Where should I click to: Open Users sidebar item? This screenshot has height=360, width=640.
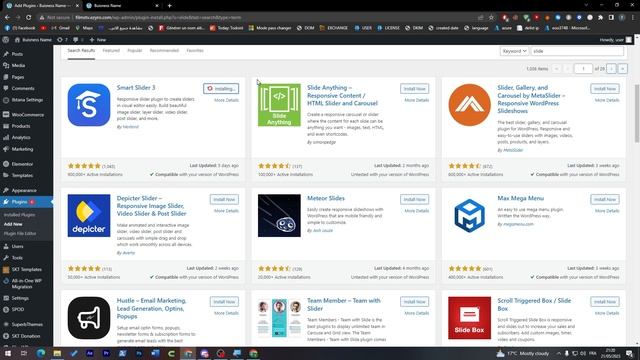(x=17, y=247)
